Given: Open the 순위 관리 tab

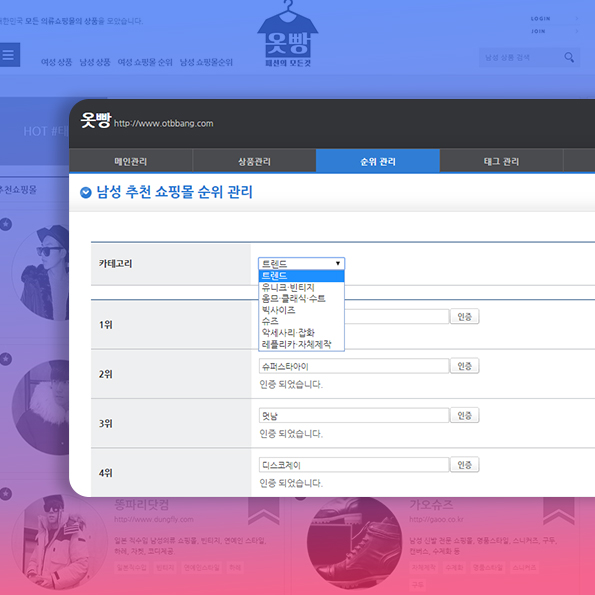Looking at the screenshot, I should tap(378, 161).
